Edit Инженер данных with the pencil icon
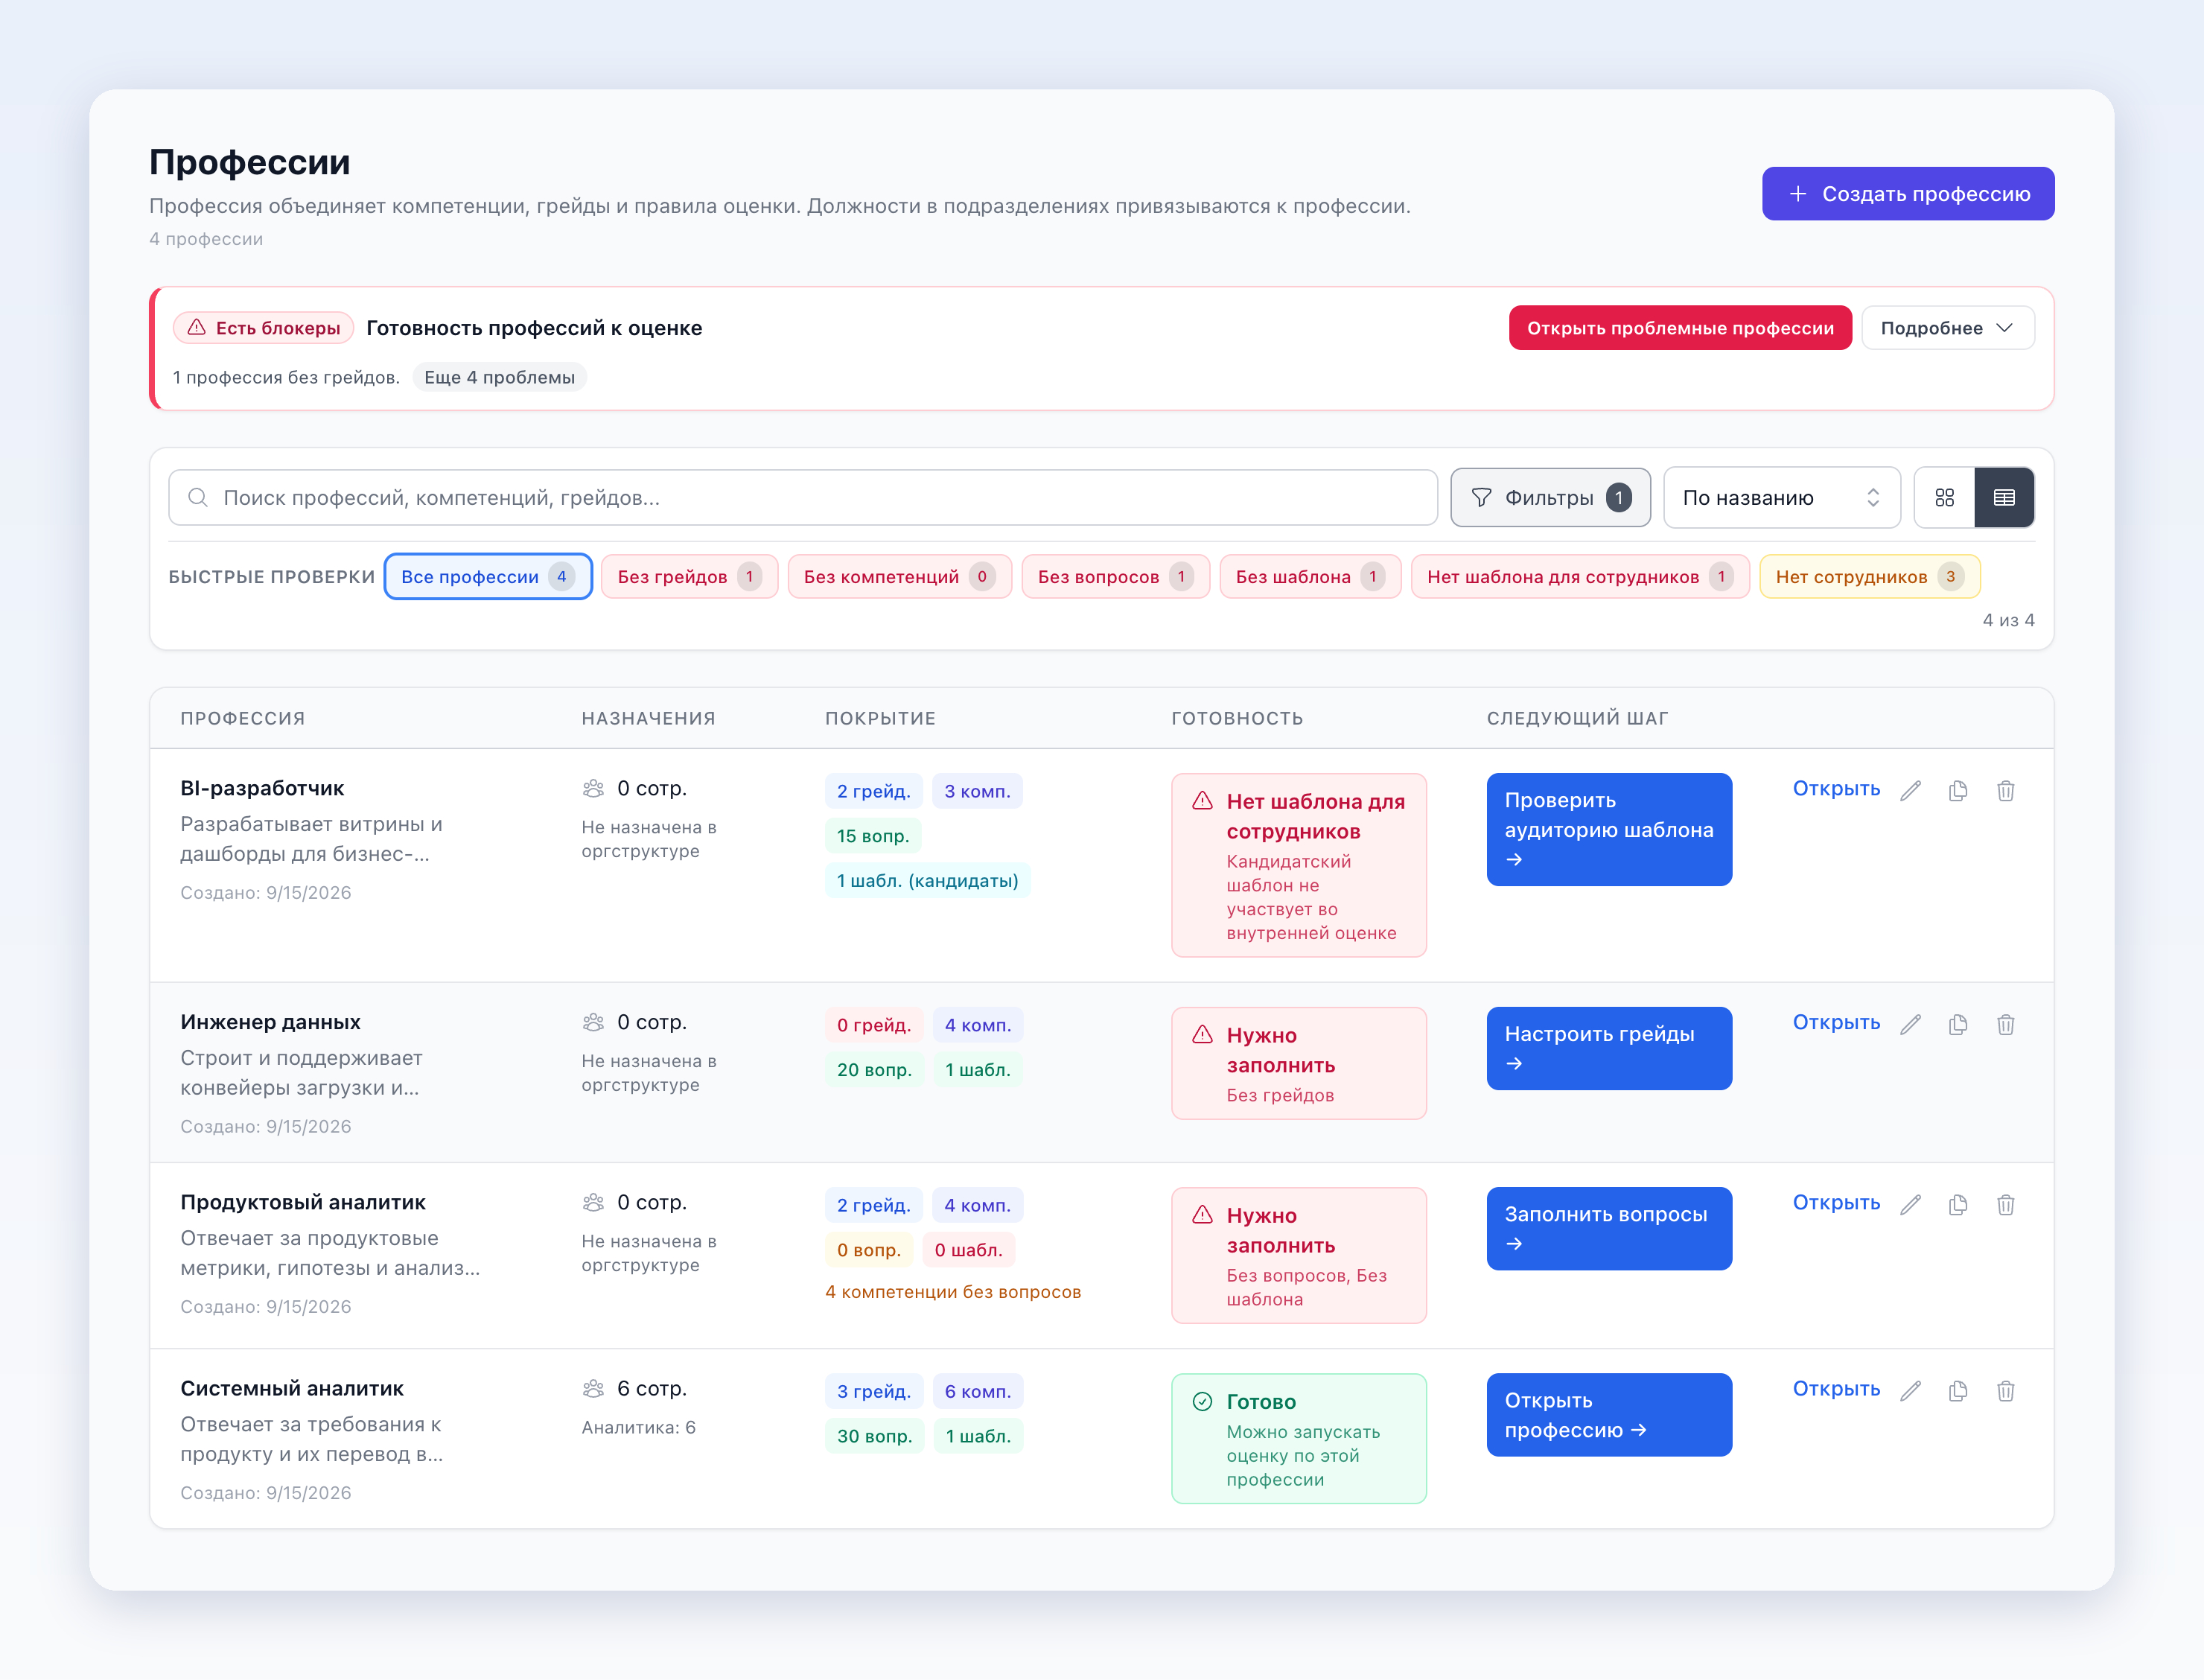Image resolution: width=2204 pixels, height=1680 pixels. pos(1910,1024)
